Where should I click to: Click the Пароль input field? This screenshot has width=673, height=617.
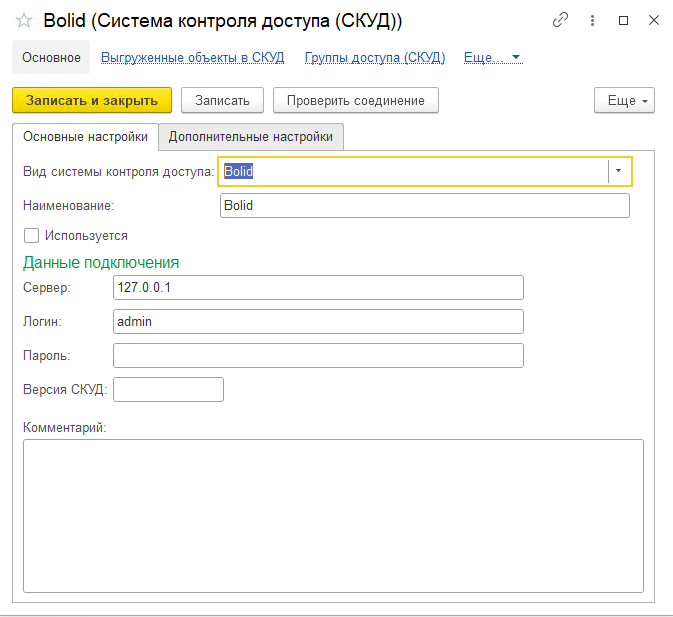pyautogui.click(x=318, y=355)
